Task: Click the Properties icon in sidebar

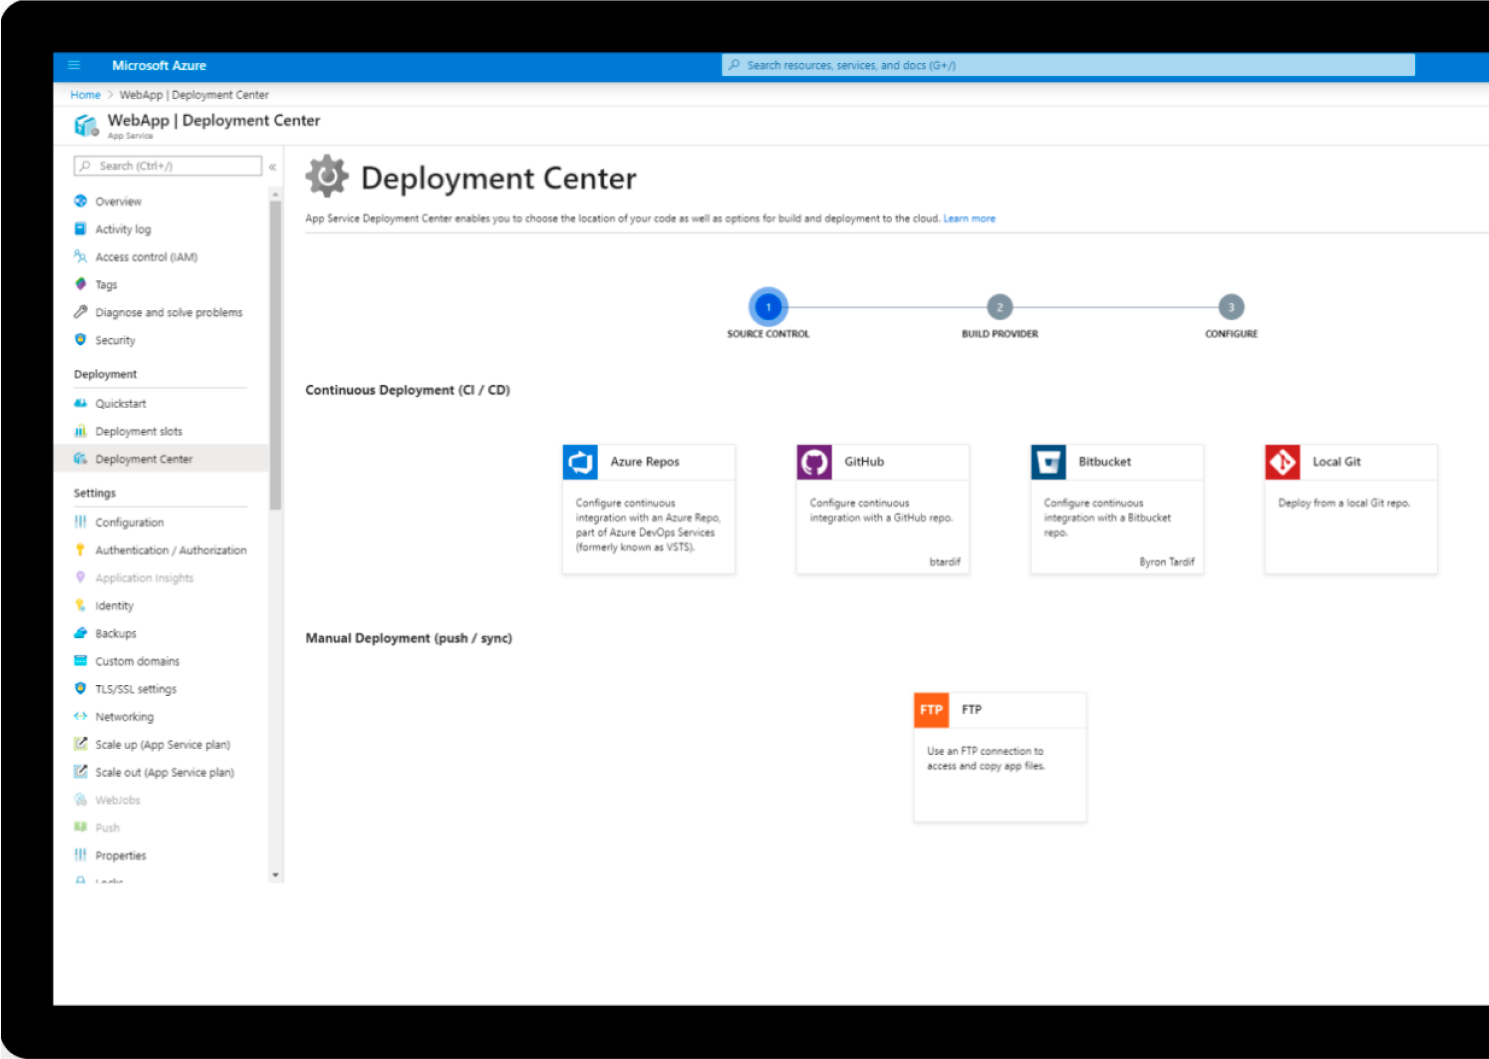Action: coord(80,855)
